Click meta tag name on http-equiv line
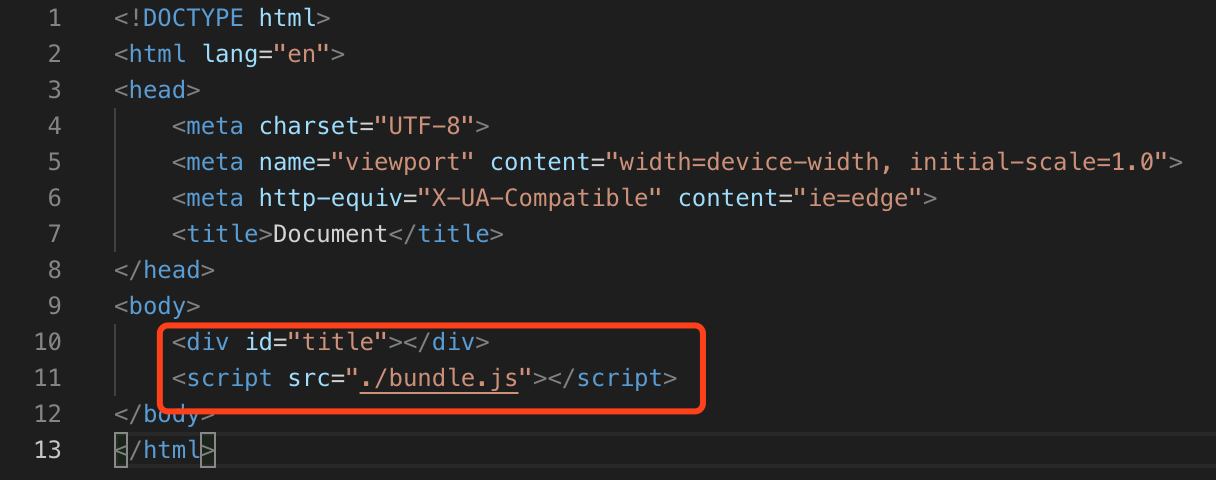 coord(216,198)
